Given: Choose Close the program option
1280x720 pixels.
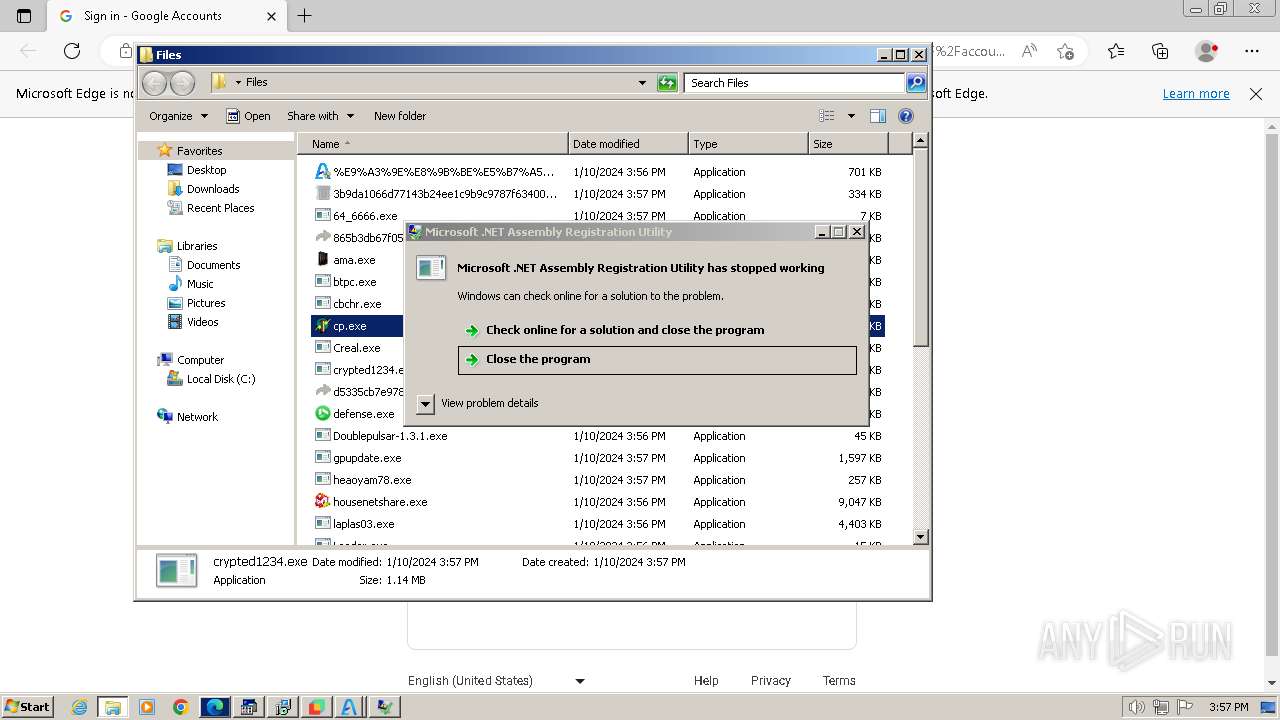Looking at the screenshot, I should coord(657,360).
